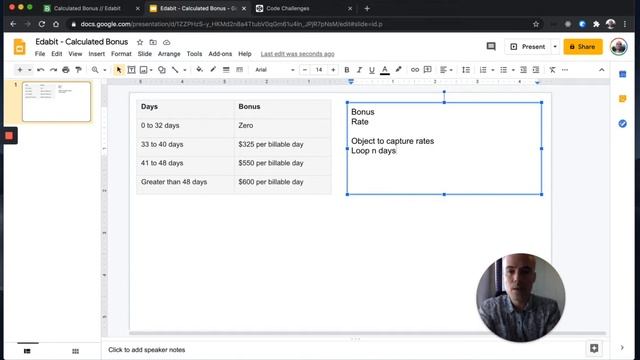
Task: Switch to grid view of slides
Action: click(x=75, y=351)
